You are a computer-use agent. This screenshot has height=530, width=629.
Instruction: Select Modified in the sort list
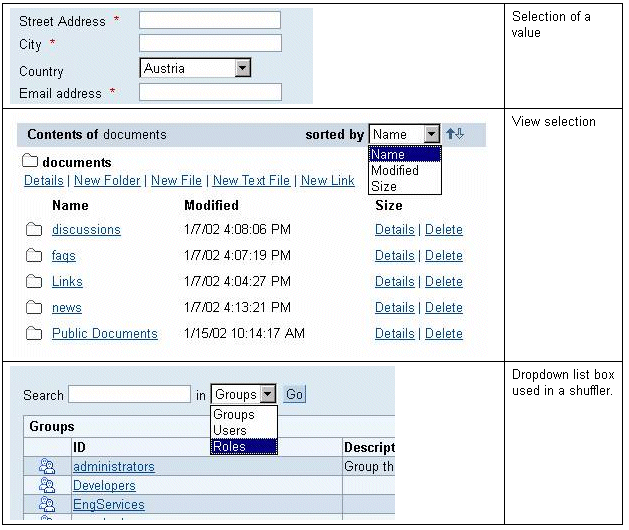tap(395, 171)
